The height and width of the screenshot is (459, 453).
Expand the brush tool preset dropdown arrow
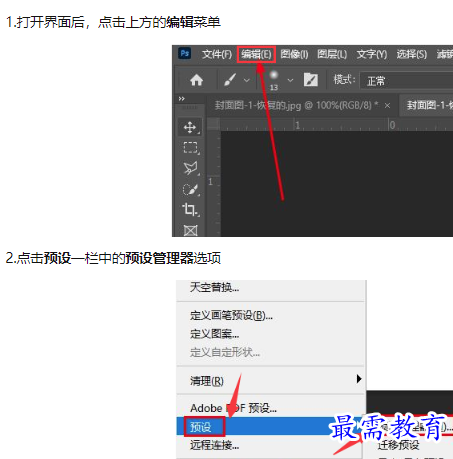click(247, 80)
